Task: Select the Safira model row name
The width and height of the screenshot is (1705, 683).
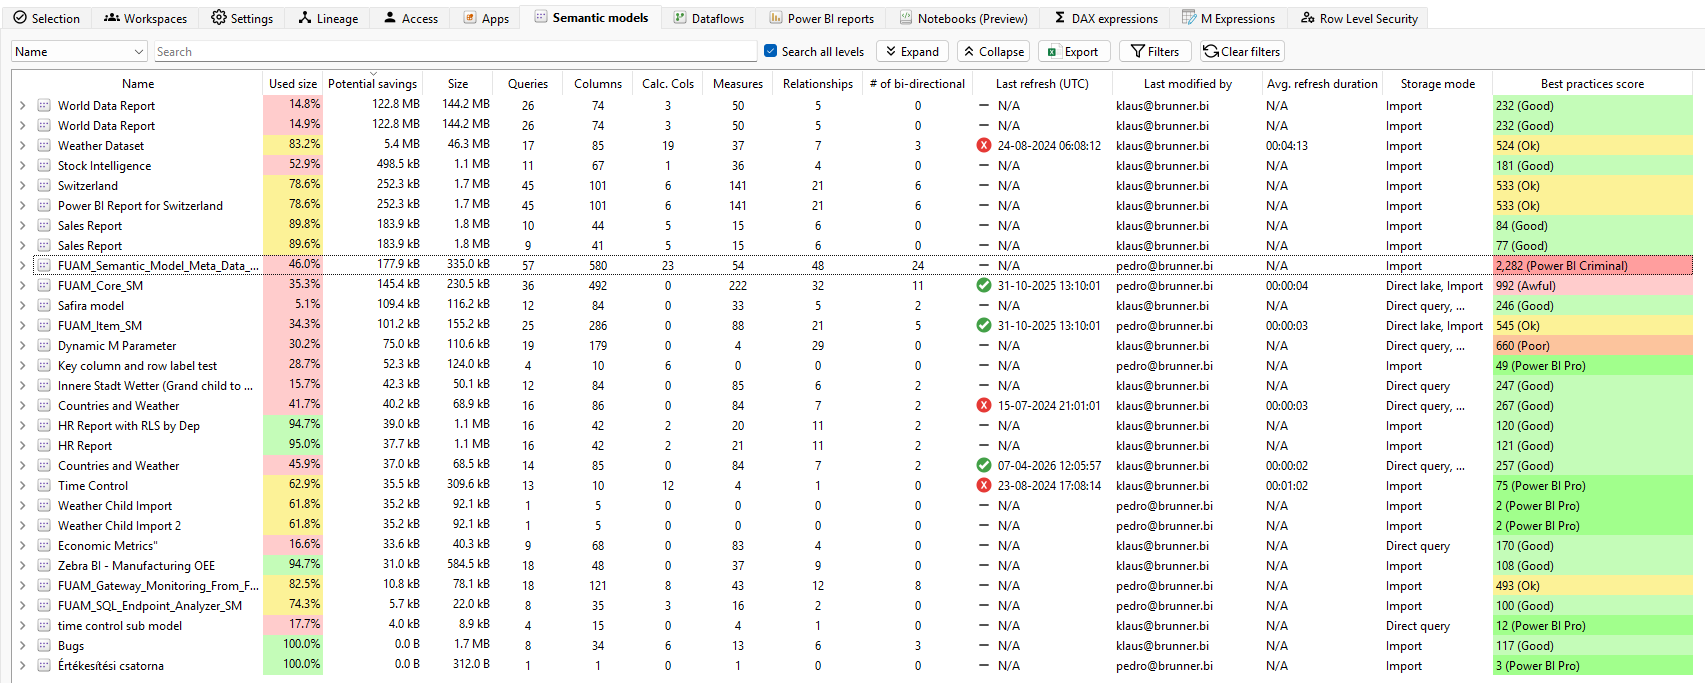Action: 91,305
